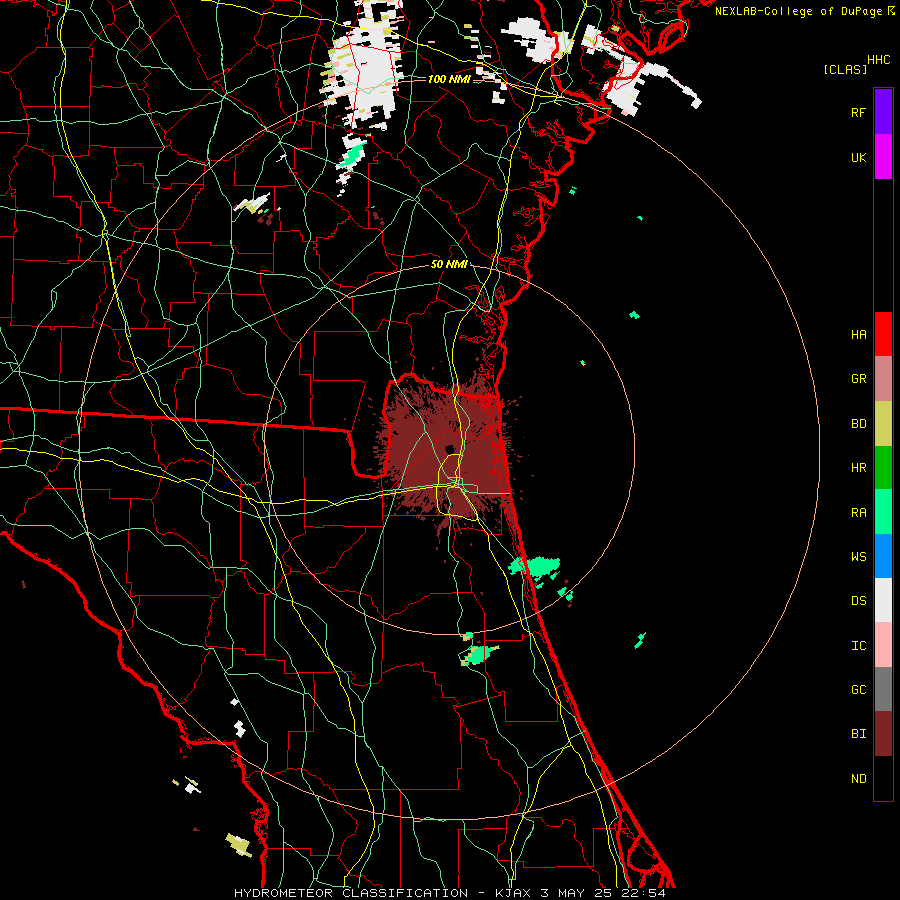The height and width of the screenshot is (900, 900).
Task: Click the HR legend label
Action: 858,468
